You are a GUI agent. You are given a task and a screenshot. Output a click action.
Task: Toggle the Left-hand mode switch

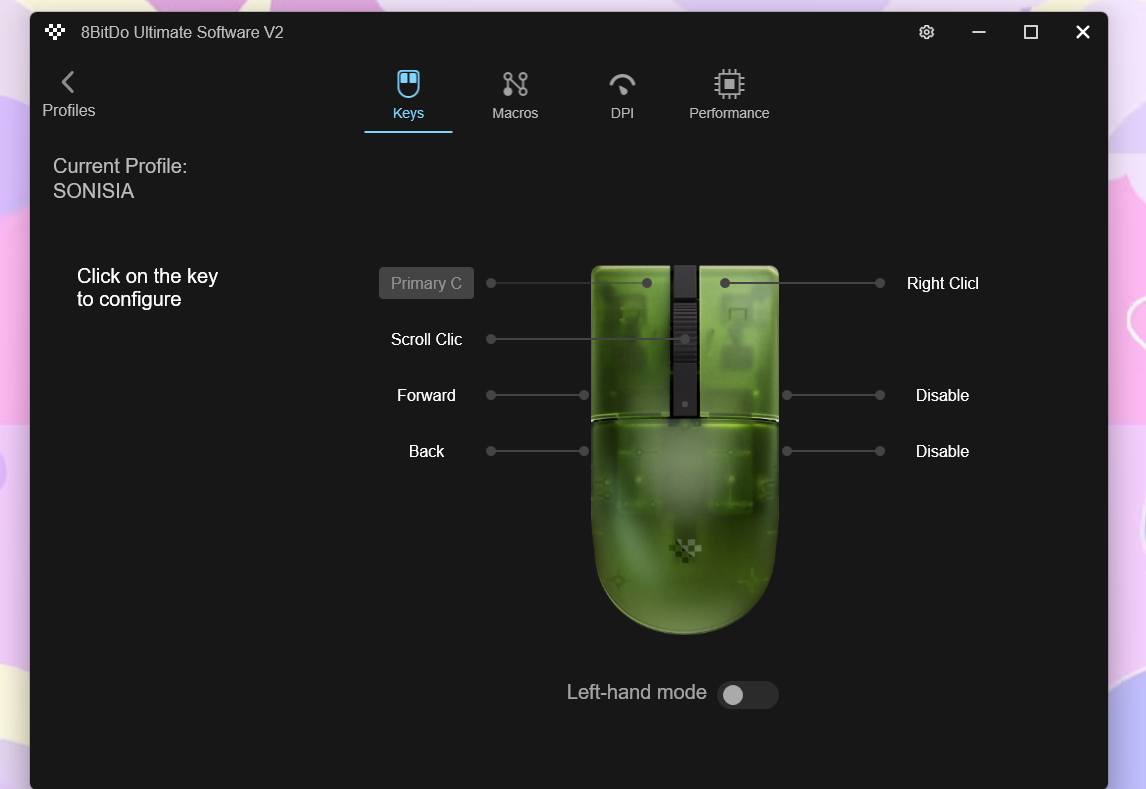click(x=748, y=695)
